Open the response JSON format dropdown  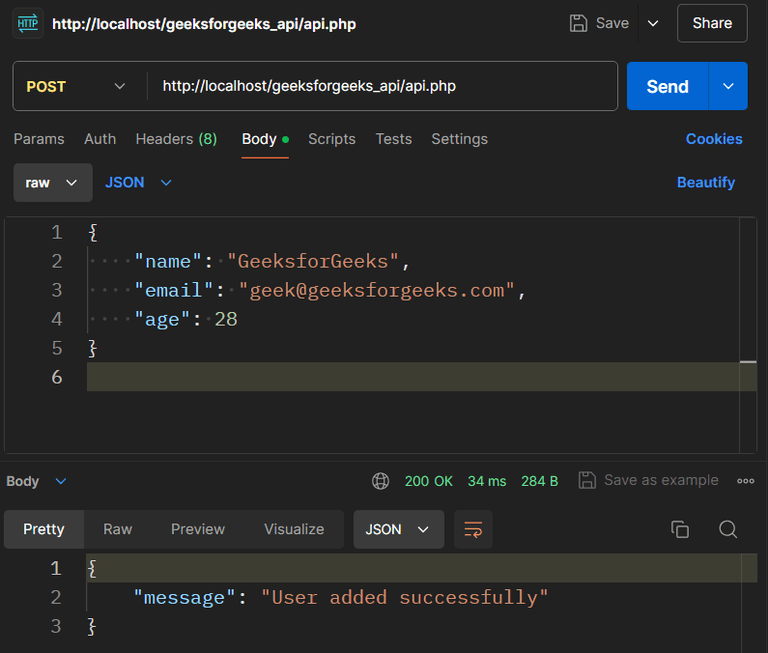click(x=399, y=530)
